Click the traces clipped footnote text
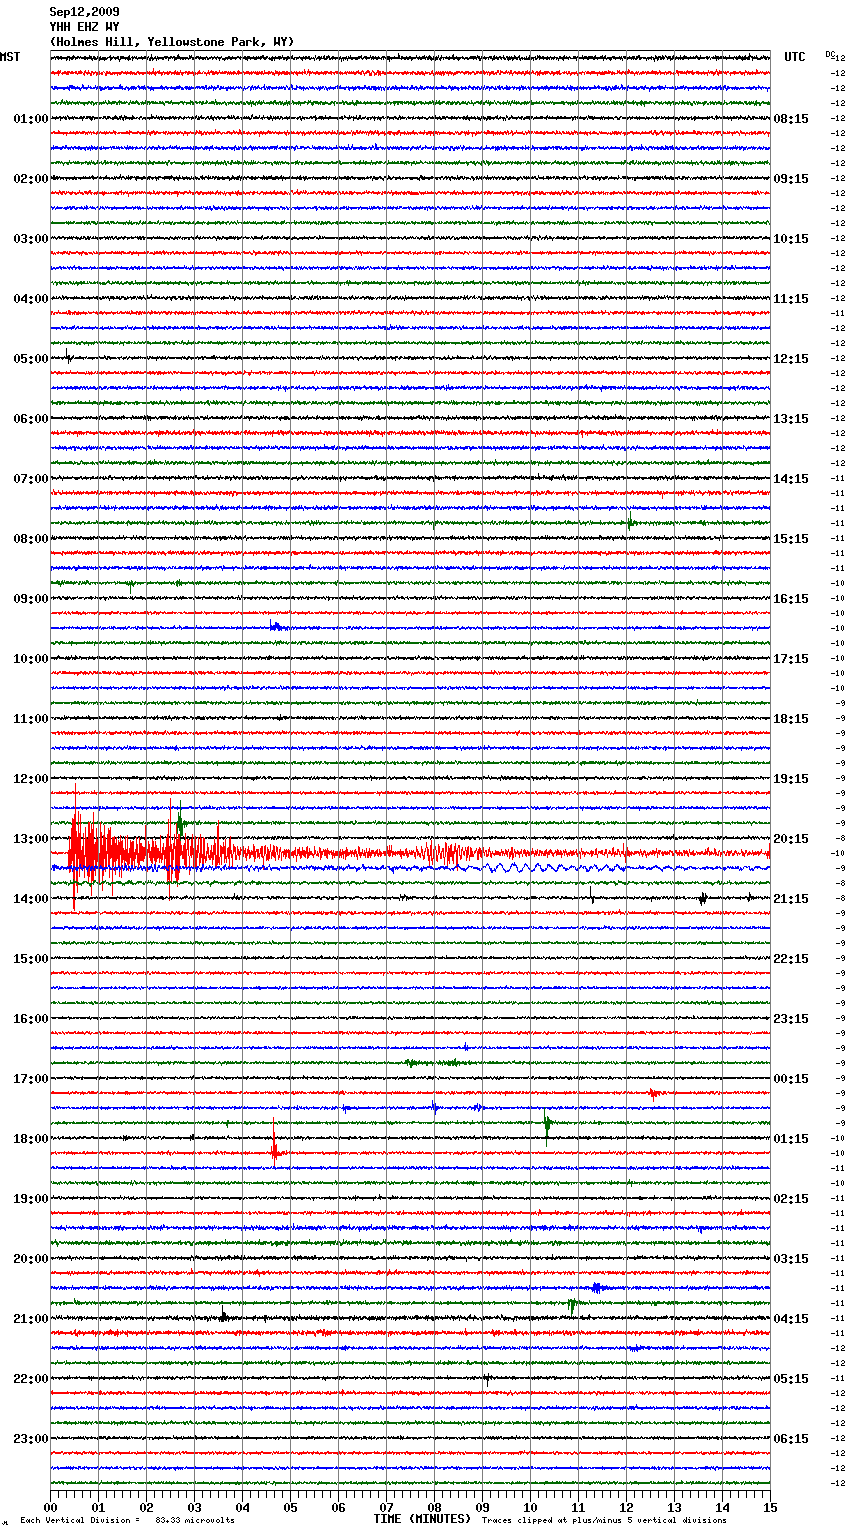 (x=604, y=1520)
